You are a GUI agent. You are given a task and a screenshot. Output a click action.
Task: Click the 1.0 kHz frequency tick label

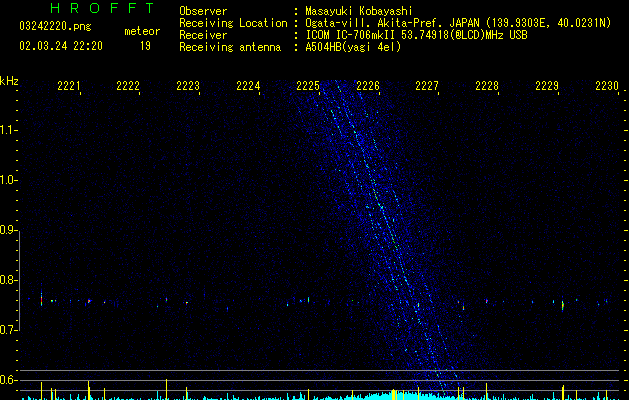(x=8, y=180)
